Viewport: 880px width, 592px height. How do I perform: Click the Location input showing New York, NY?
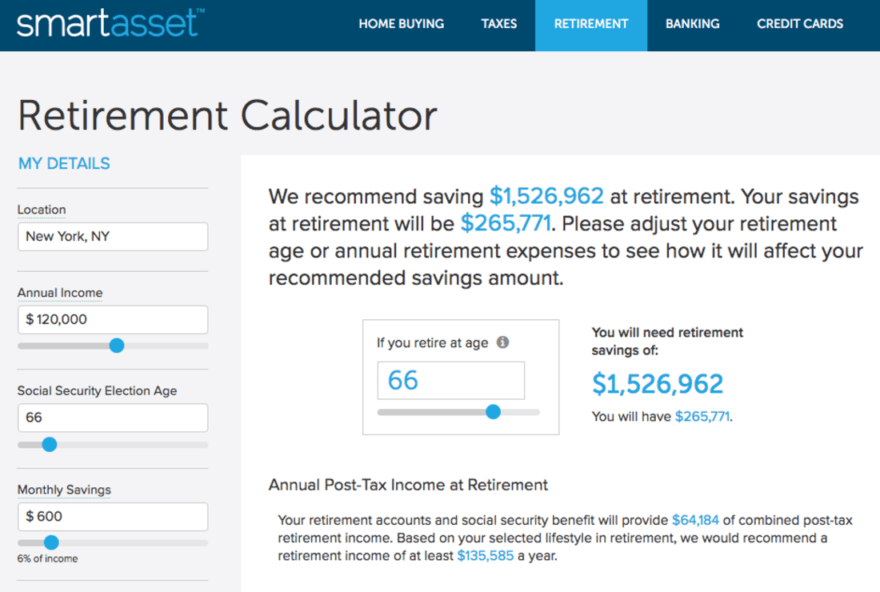pos(112,237)
